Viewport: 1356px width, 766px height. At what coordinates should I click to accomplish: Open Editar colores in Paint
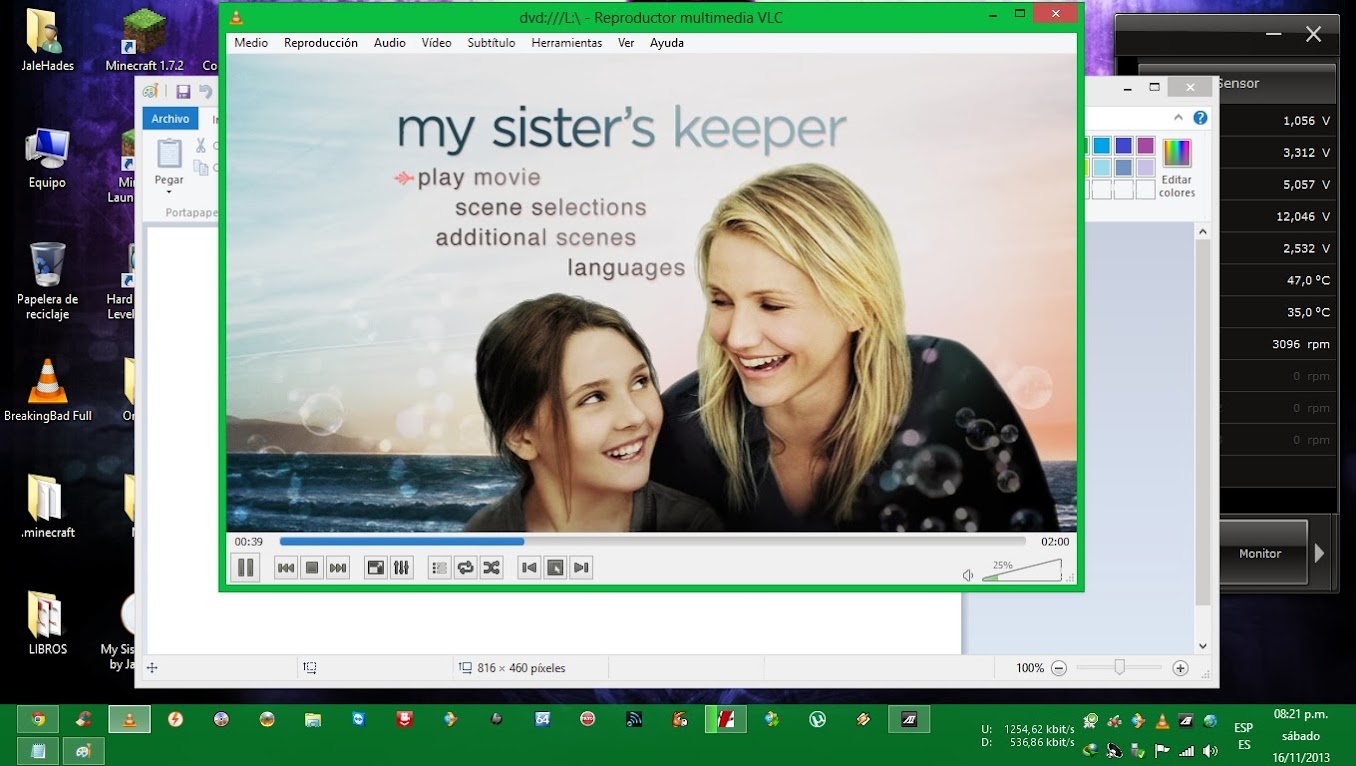(1177, 167)
